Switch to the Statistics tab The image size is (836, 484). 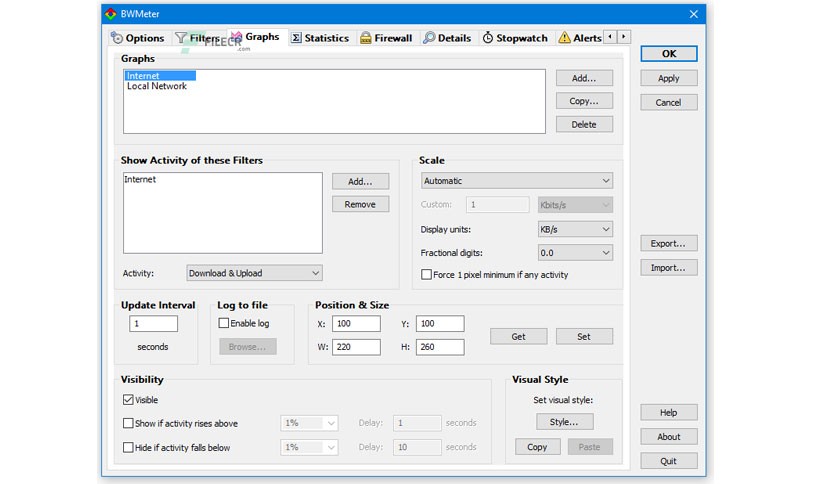[320, 38]
